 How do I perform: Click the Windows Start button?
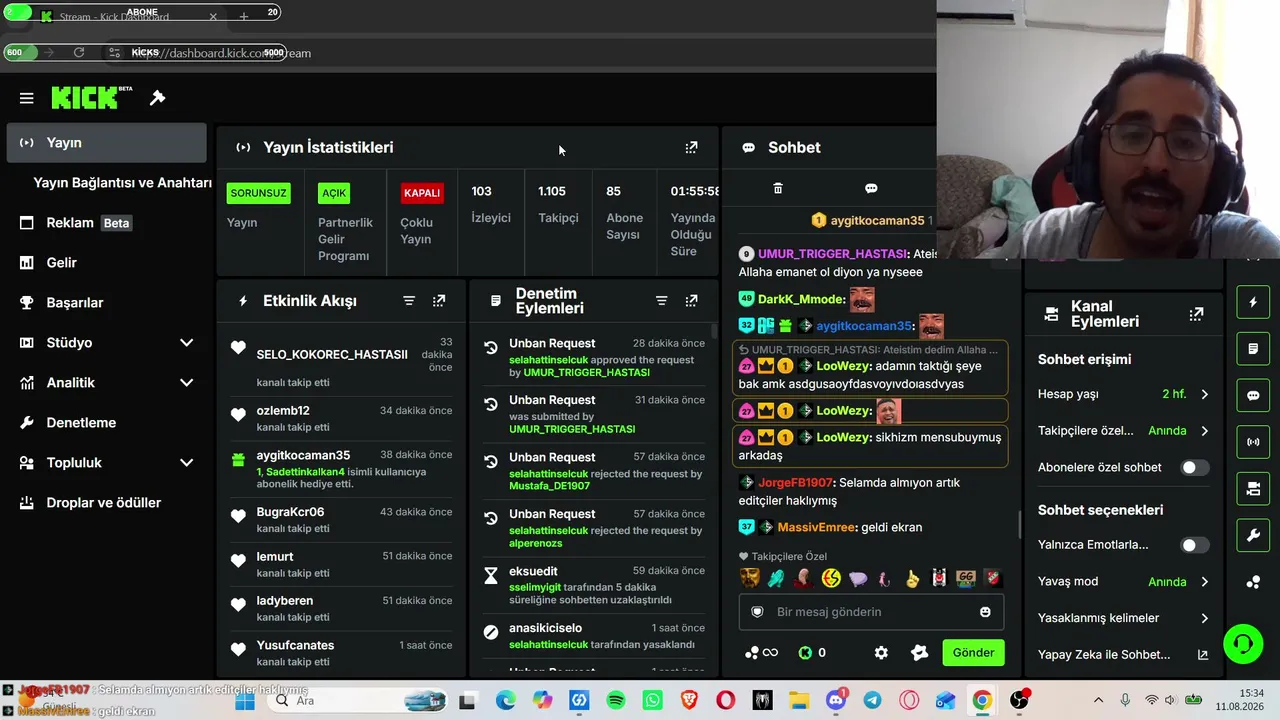[245, 701]
